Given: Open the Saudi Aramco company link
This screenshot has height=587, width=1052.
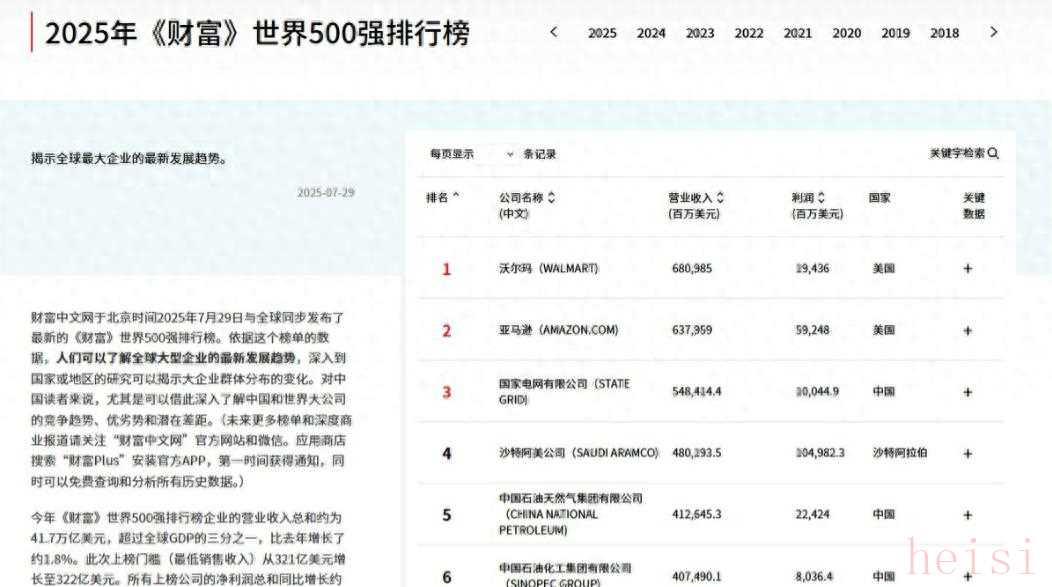Looking at the screenshot, I should [578, 453].
